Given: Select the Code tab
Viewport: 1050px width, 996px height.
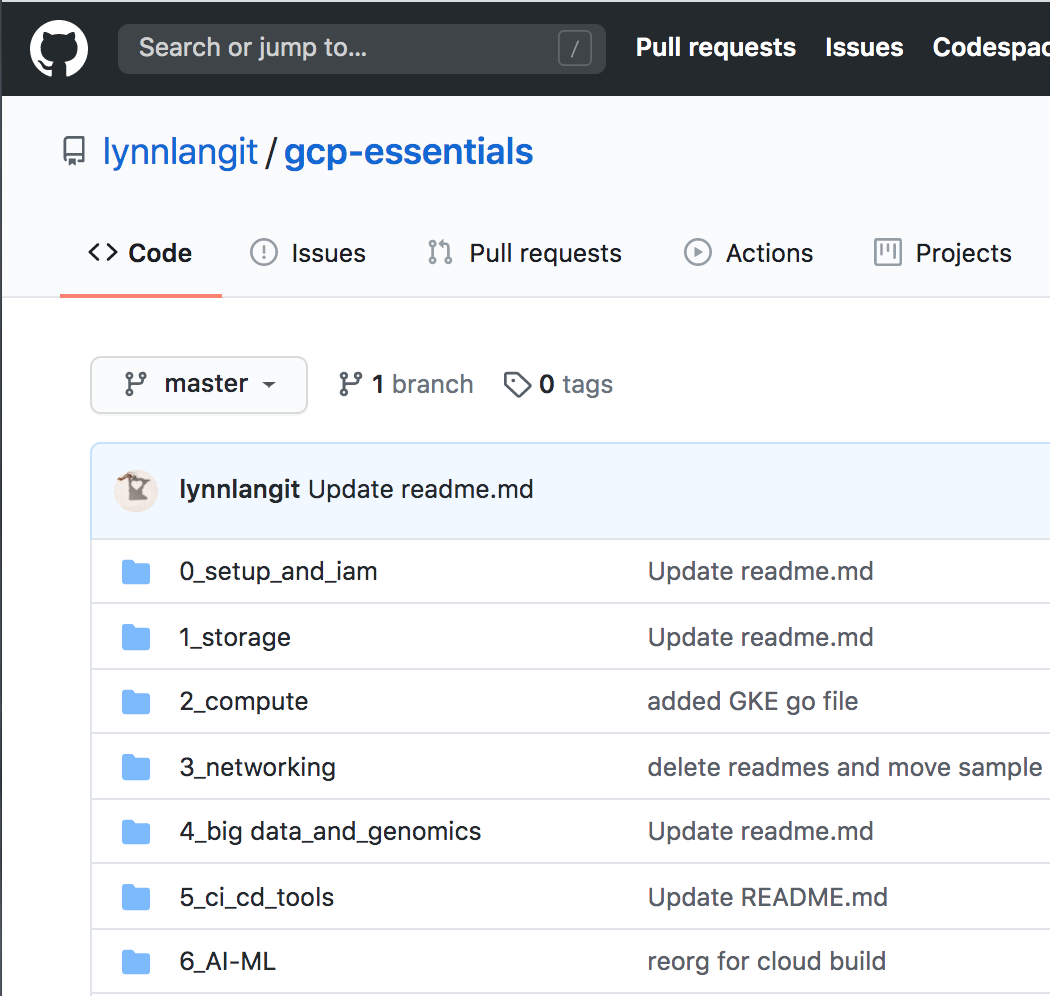Looking at the screenshot, I should 141,253.
